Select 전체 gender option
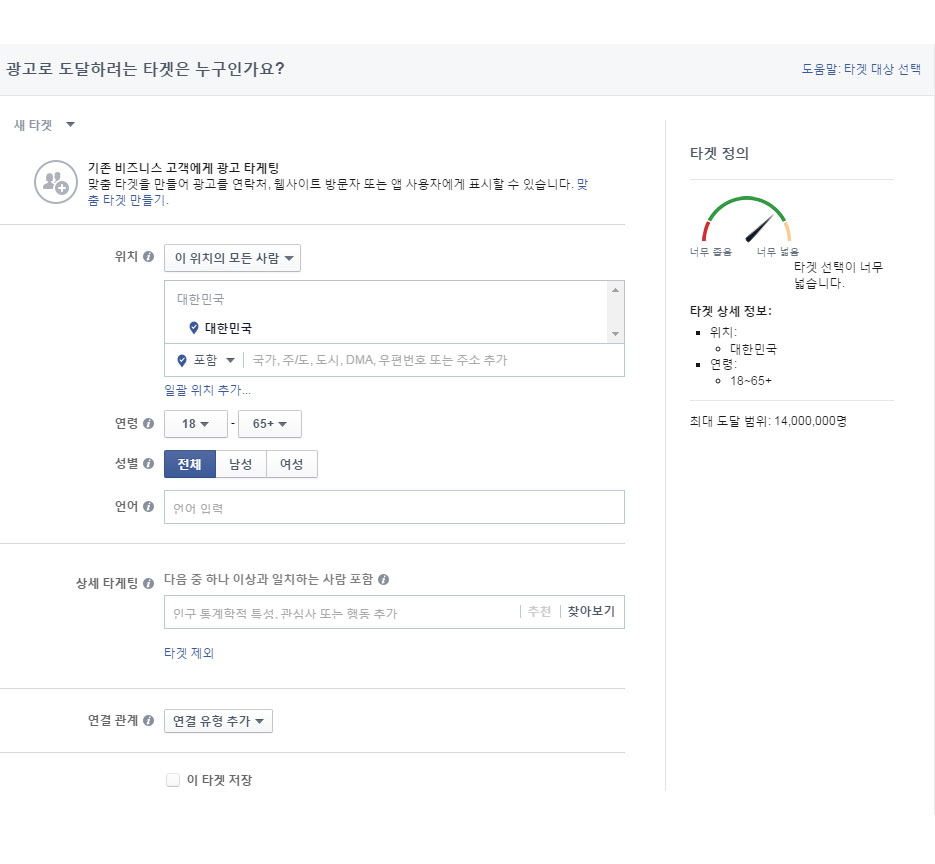Viewport: 935px width, 864px height. coord(190,464)
